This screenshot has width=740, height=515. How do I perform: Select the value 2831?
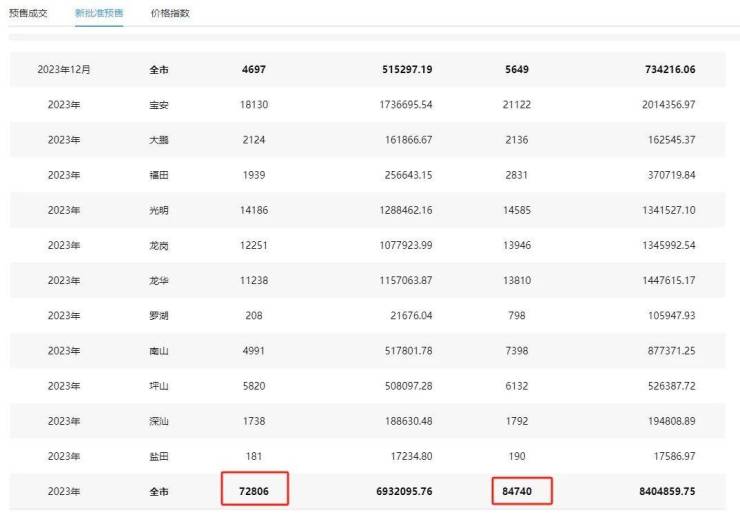(x=517, y=175)
